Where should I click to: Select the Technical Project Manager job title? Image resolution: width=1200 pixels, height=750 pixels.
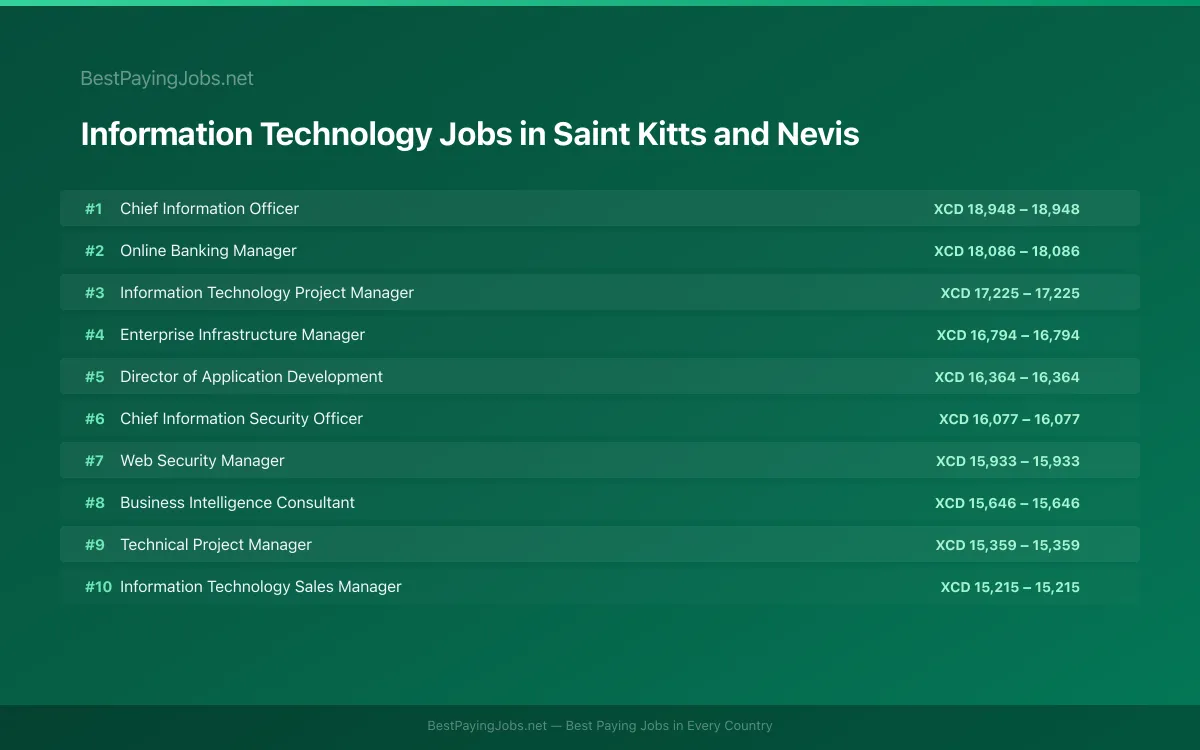[216, 544]
